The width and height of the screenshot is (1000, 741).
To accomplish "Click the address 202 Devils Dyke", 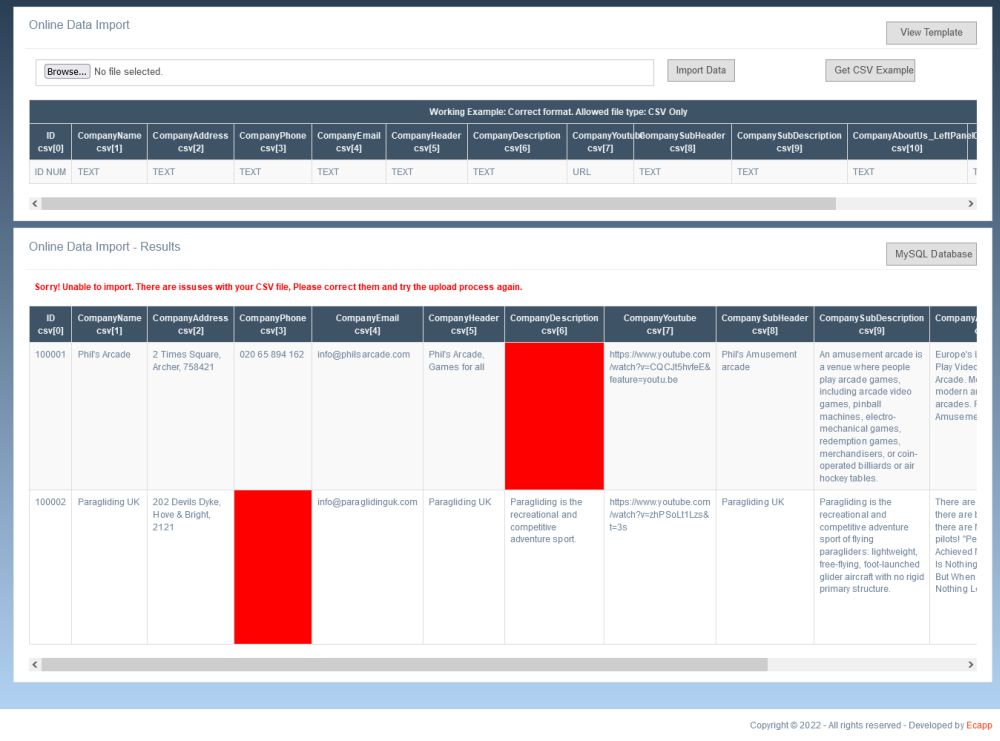I will coord(186,514).
